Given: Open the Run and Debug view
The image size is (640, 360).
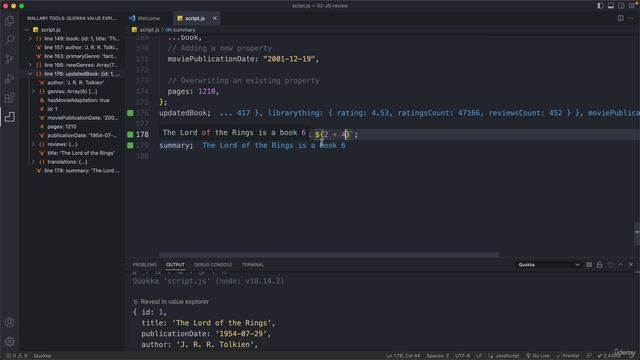Looking at the screenshot, I should click(9, 78).
